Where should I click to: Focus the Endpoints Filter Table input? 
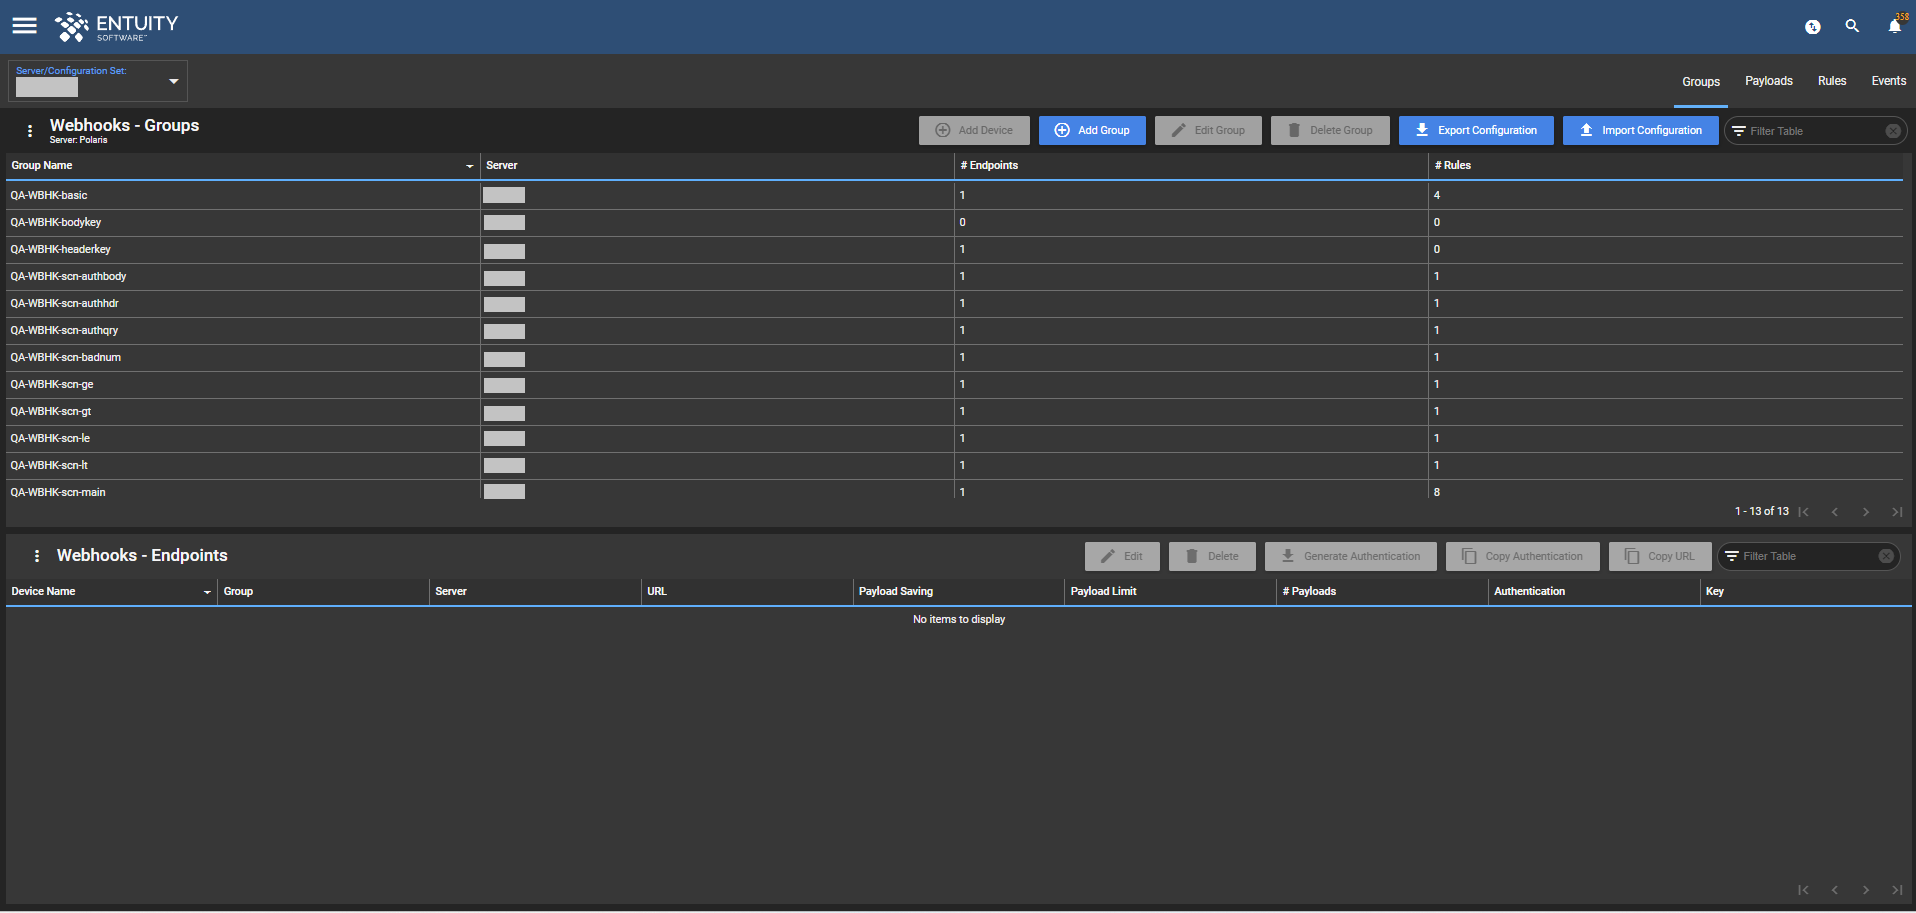click(x=1806, y=556)
